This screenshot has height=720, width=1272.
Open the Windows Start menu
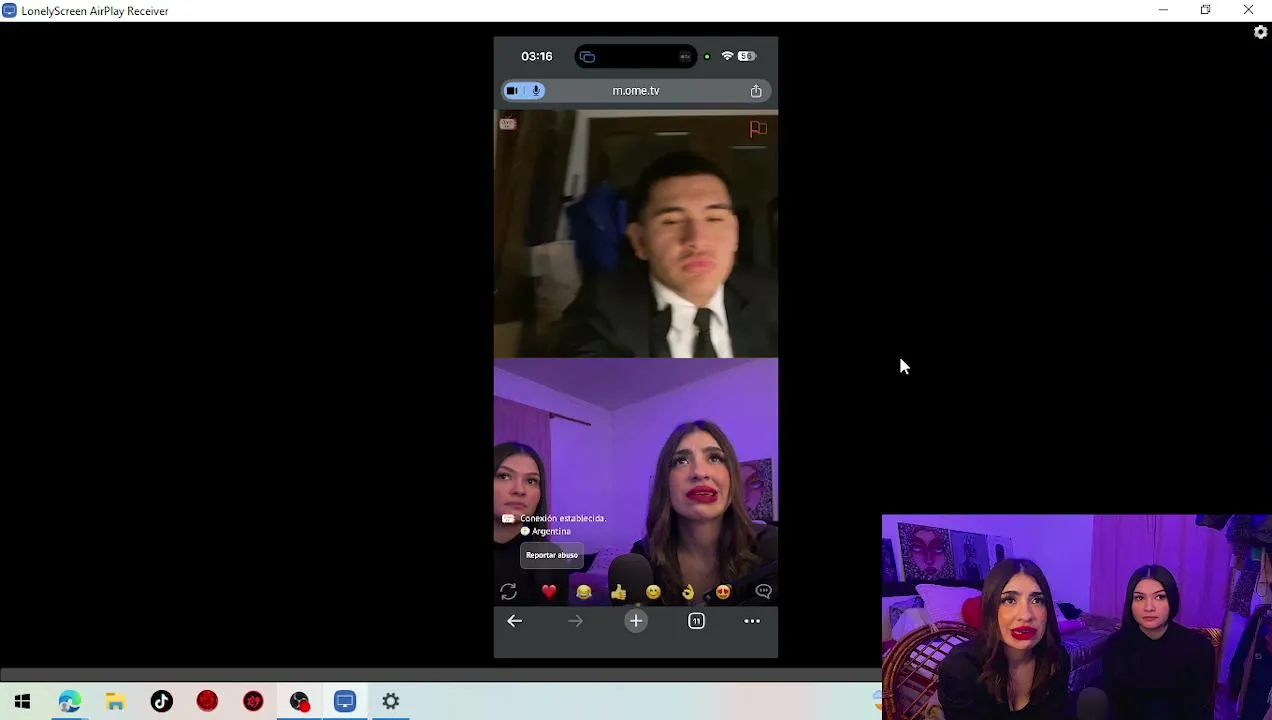(x=22, y=702)
